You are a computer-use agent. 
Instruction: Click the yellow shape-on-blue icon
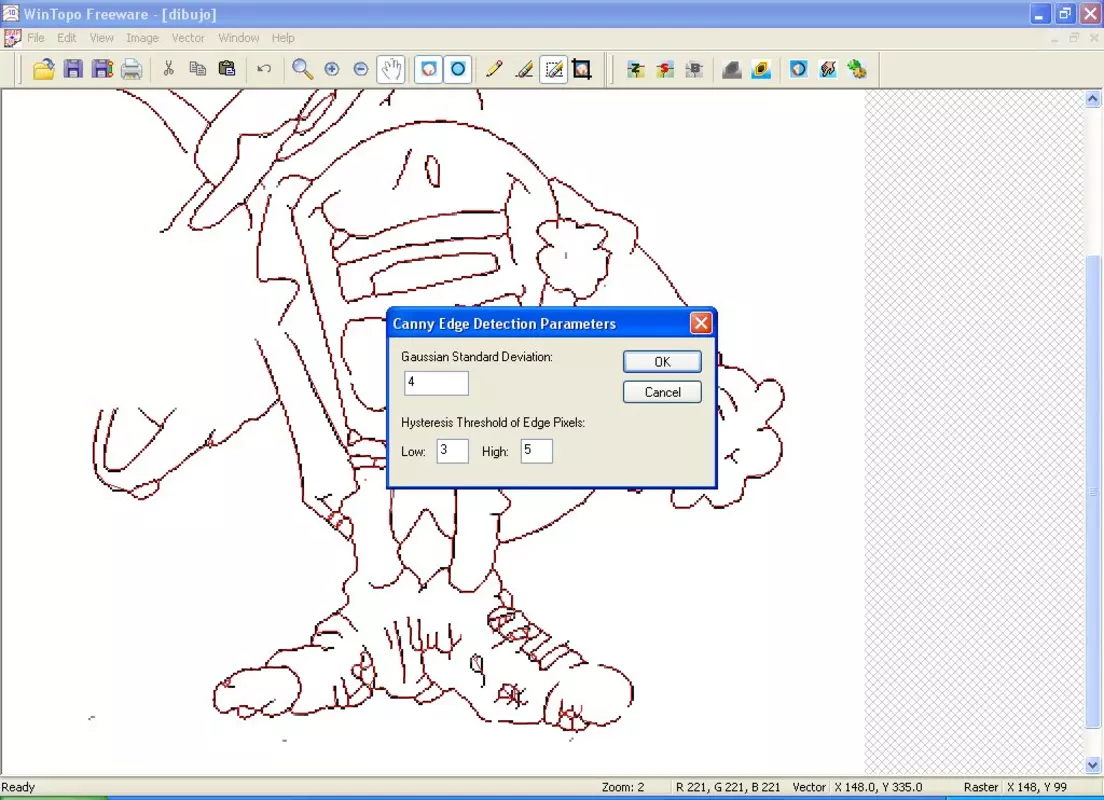(761, 69)
